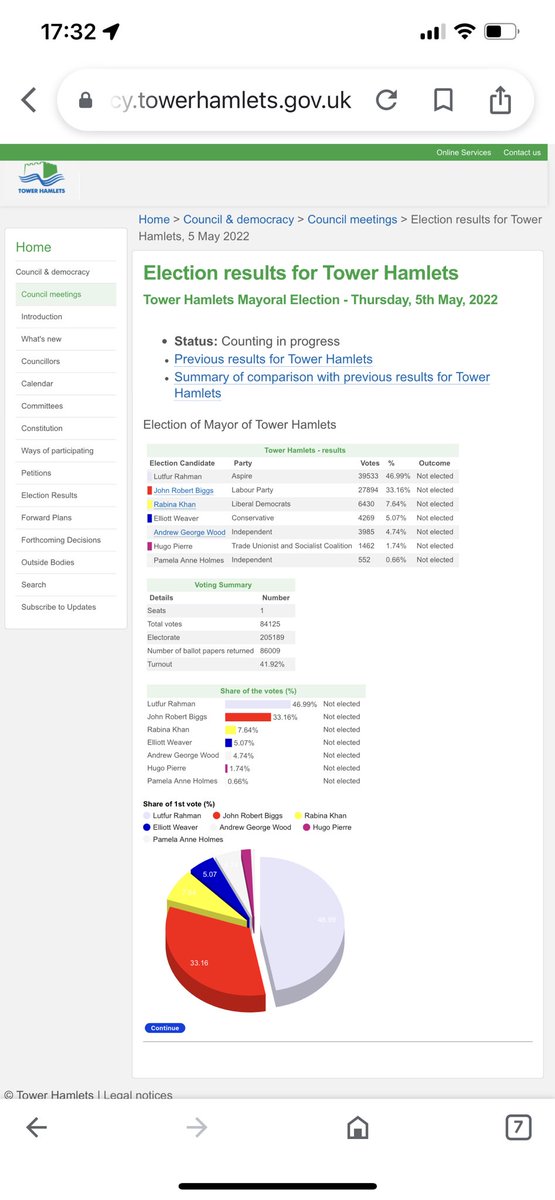Open What's new in sidebar
This screenshot has height=1200, width=555.
tap(41, 339)
